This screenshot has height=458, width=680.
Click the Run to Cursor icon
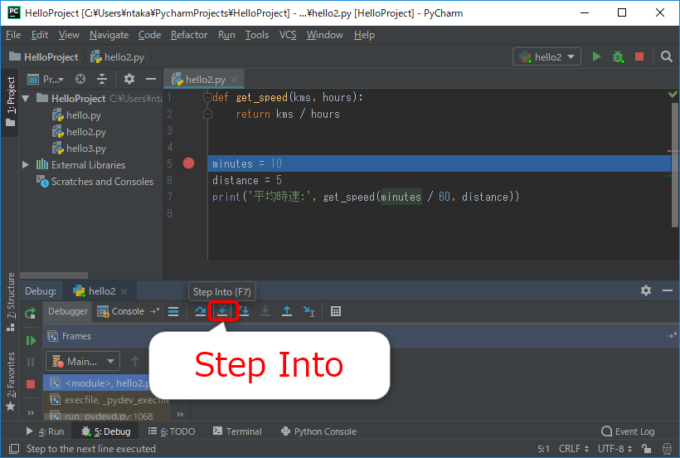coord(309,311)
